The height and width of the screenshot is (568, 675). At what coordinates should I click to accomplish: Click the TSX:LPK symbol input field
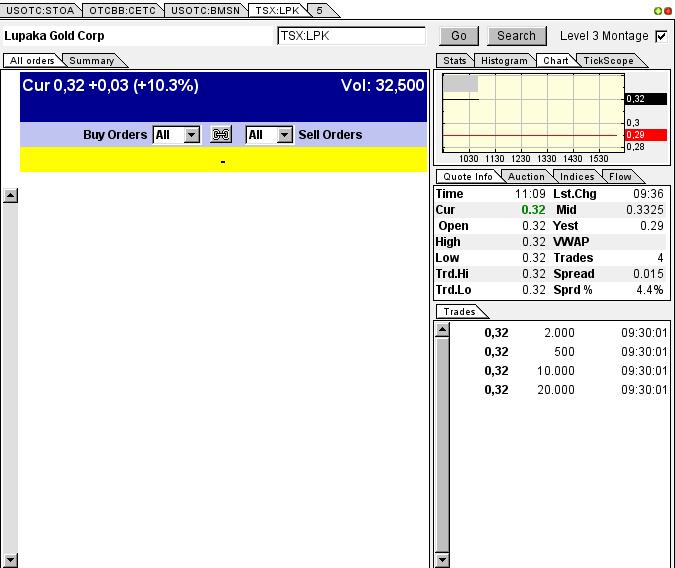pyautogui.click(x=351, y=36)
